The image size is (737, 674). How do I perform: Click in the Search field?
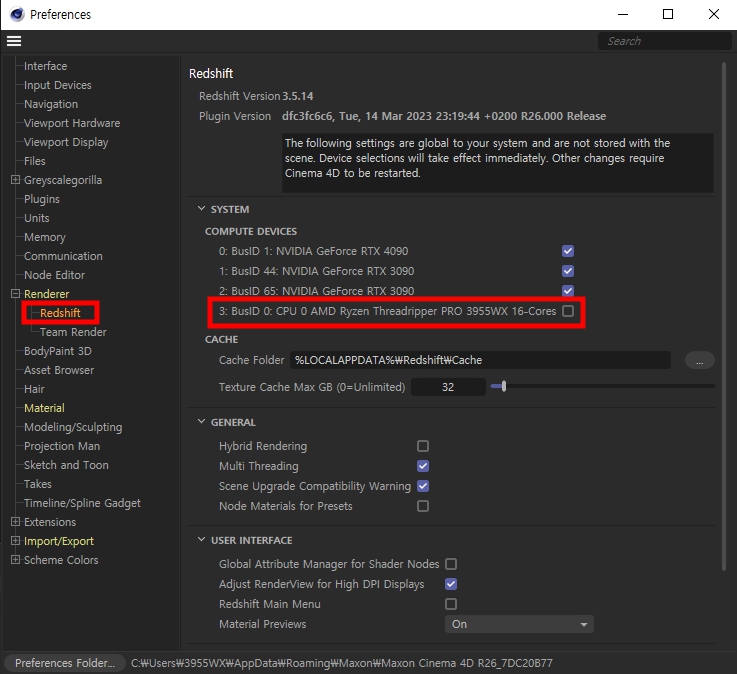(665, 41)
